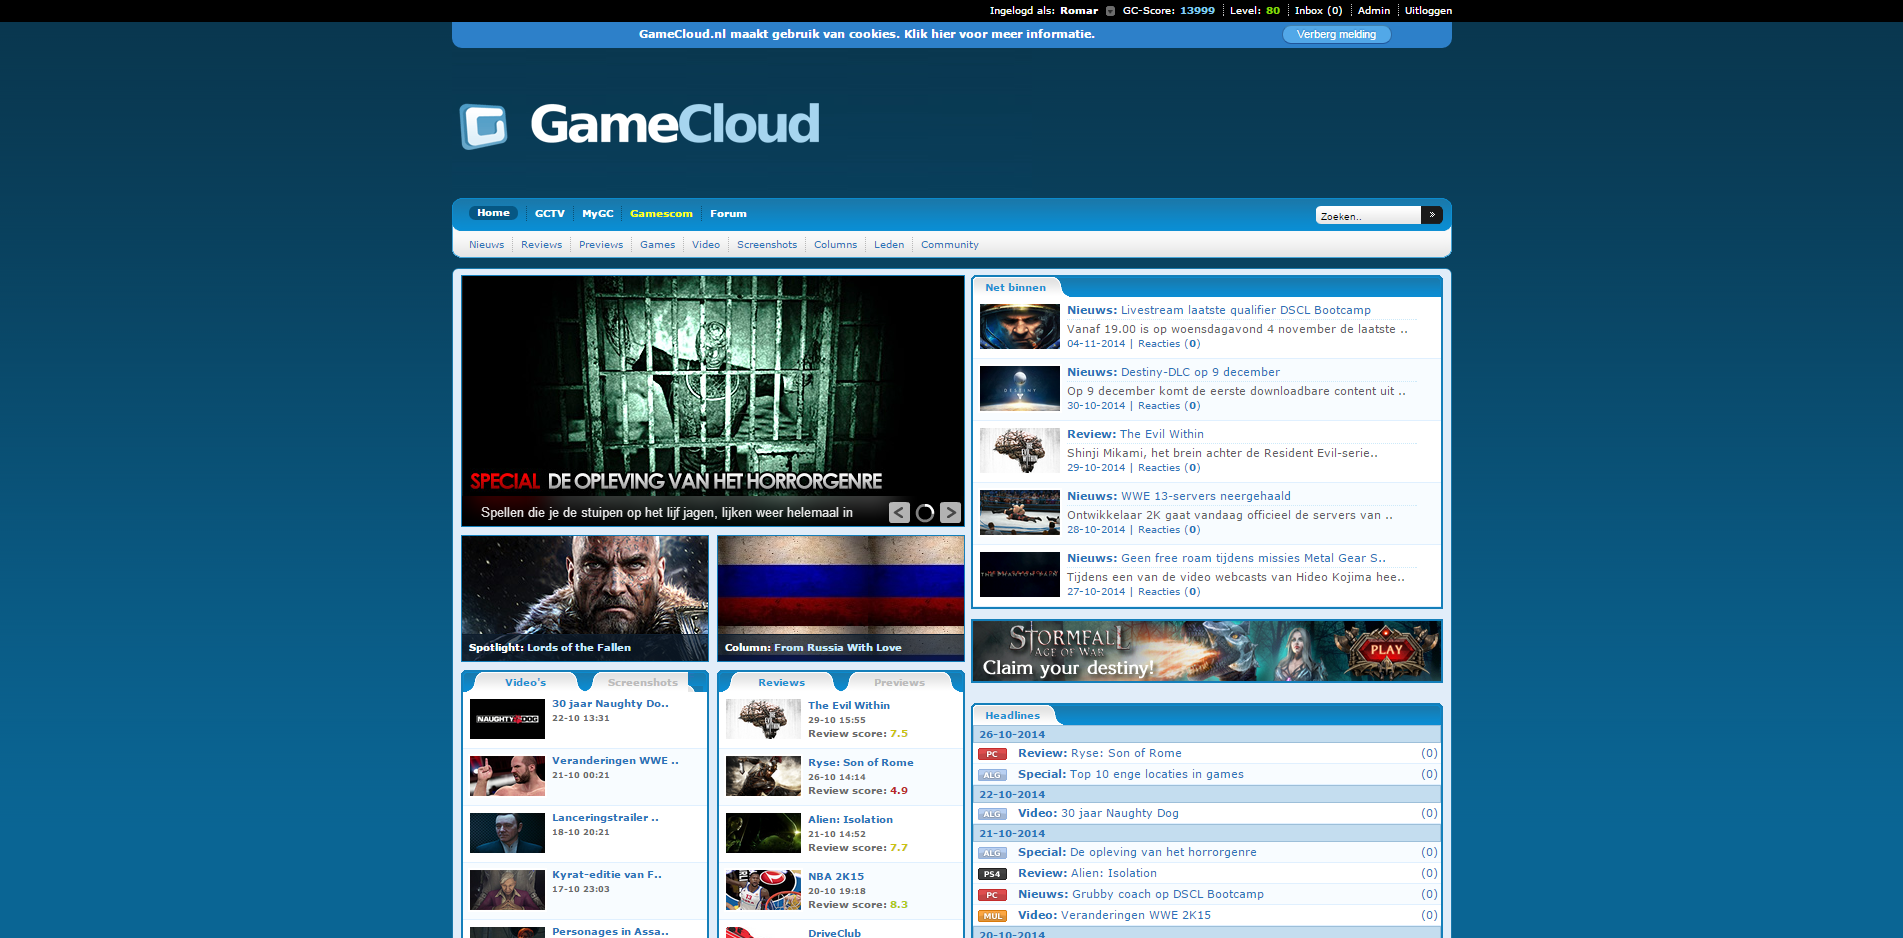The height and width of the screenshot is (938, 1903).
Task: Open Reacties link for Livestream news item
Action: click(1169, 344)
